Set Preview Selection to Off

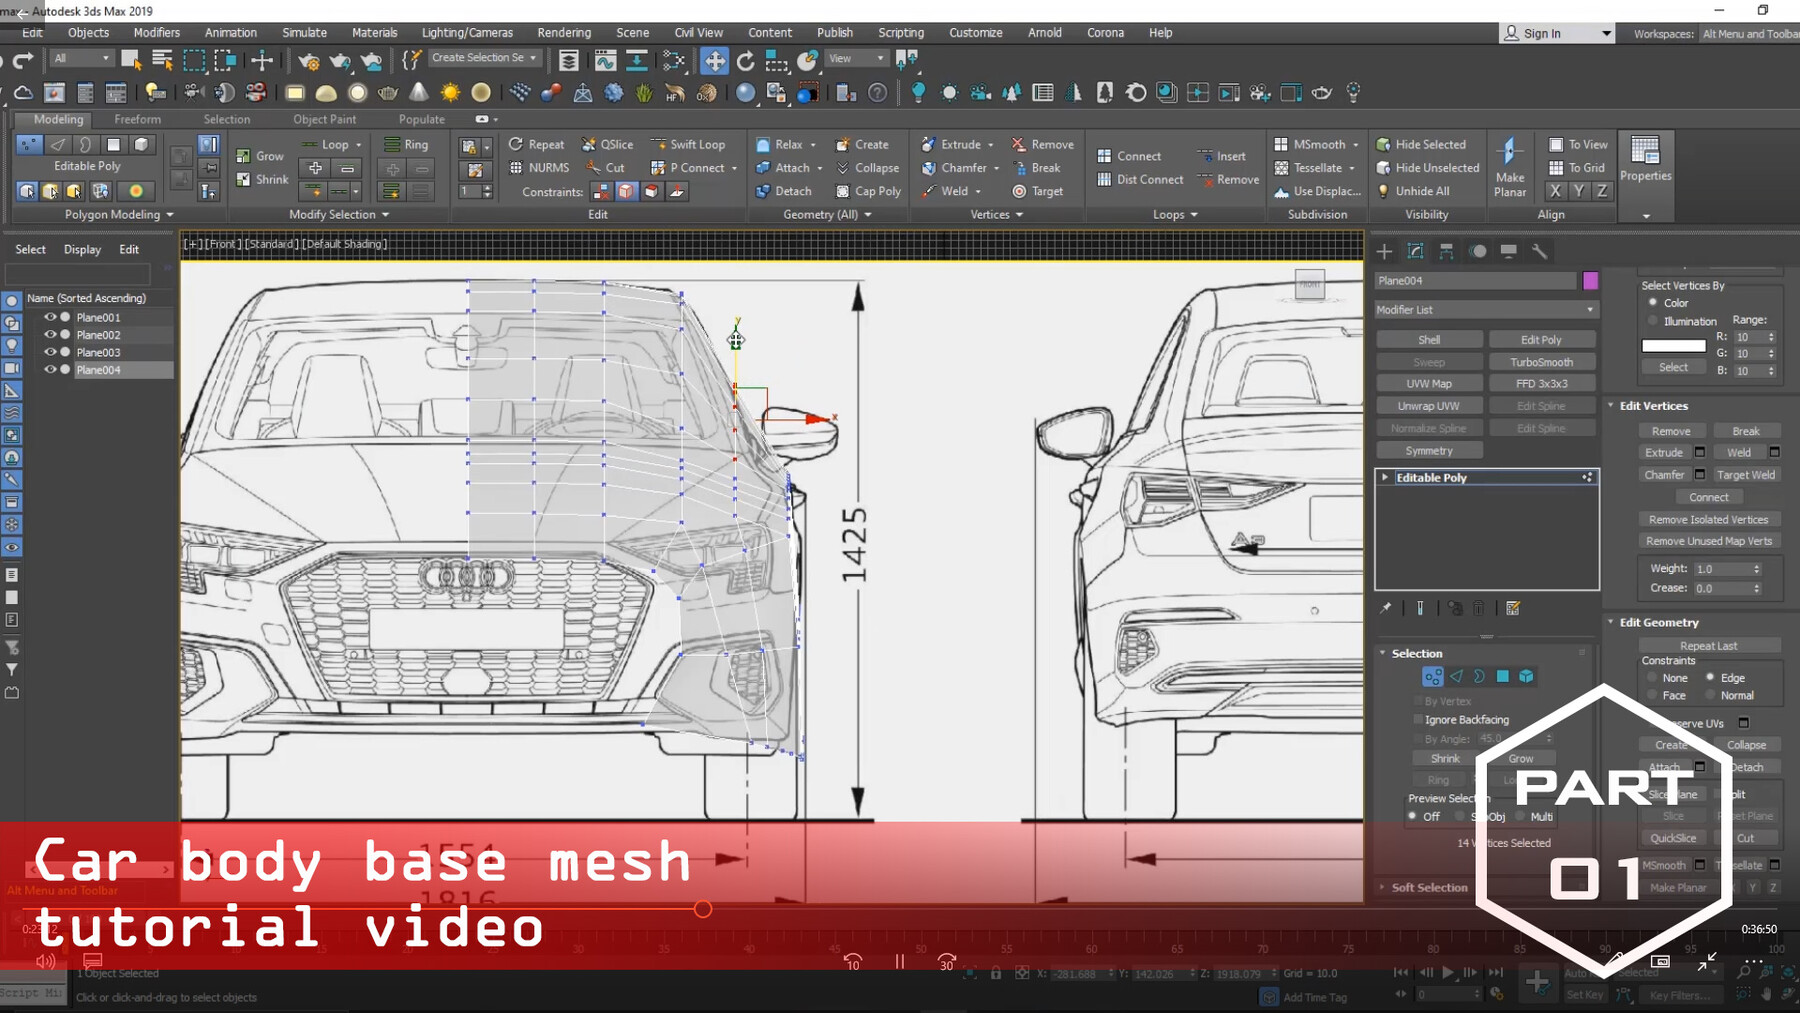click(1412, 816)
